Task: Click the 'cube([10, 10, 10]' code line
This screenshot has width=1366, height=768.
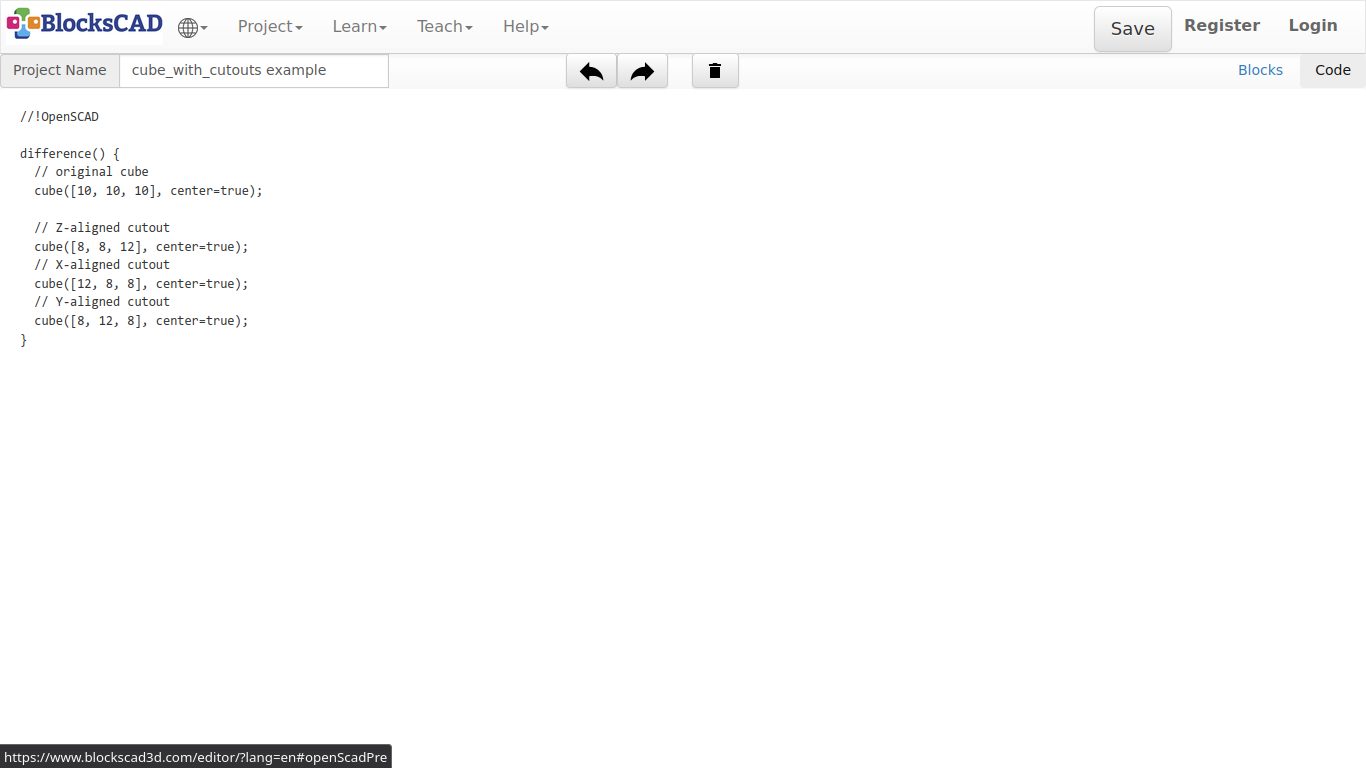Action: [148, 191]
